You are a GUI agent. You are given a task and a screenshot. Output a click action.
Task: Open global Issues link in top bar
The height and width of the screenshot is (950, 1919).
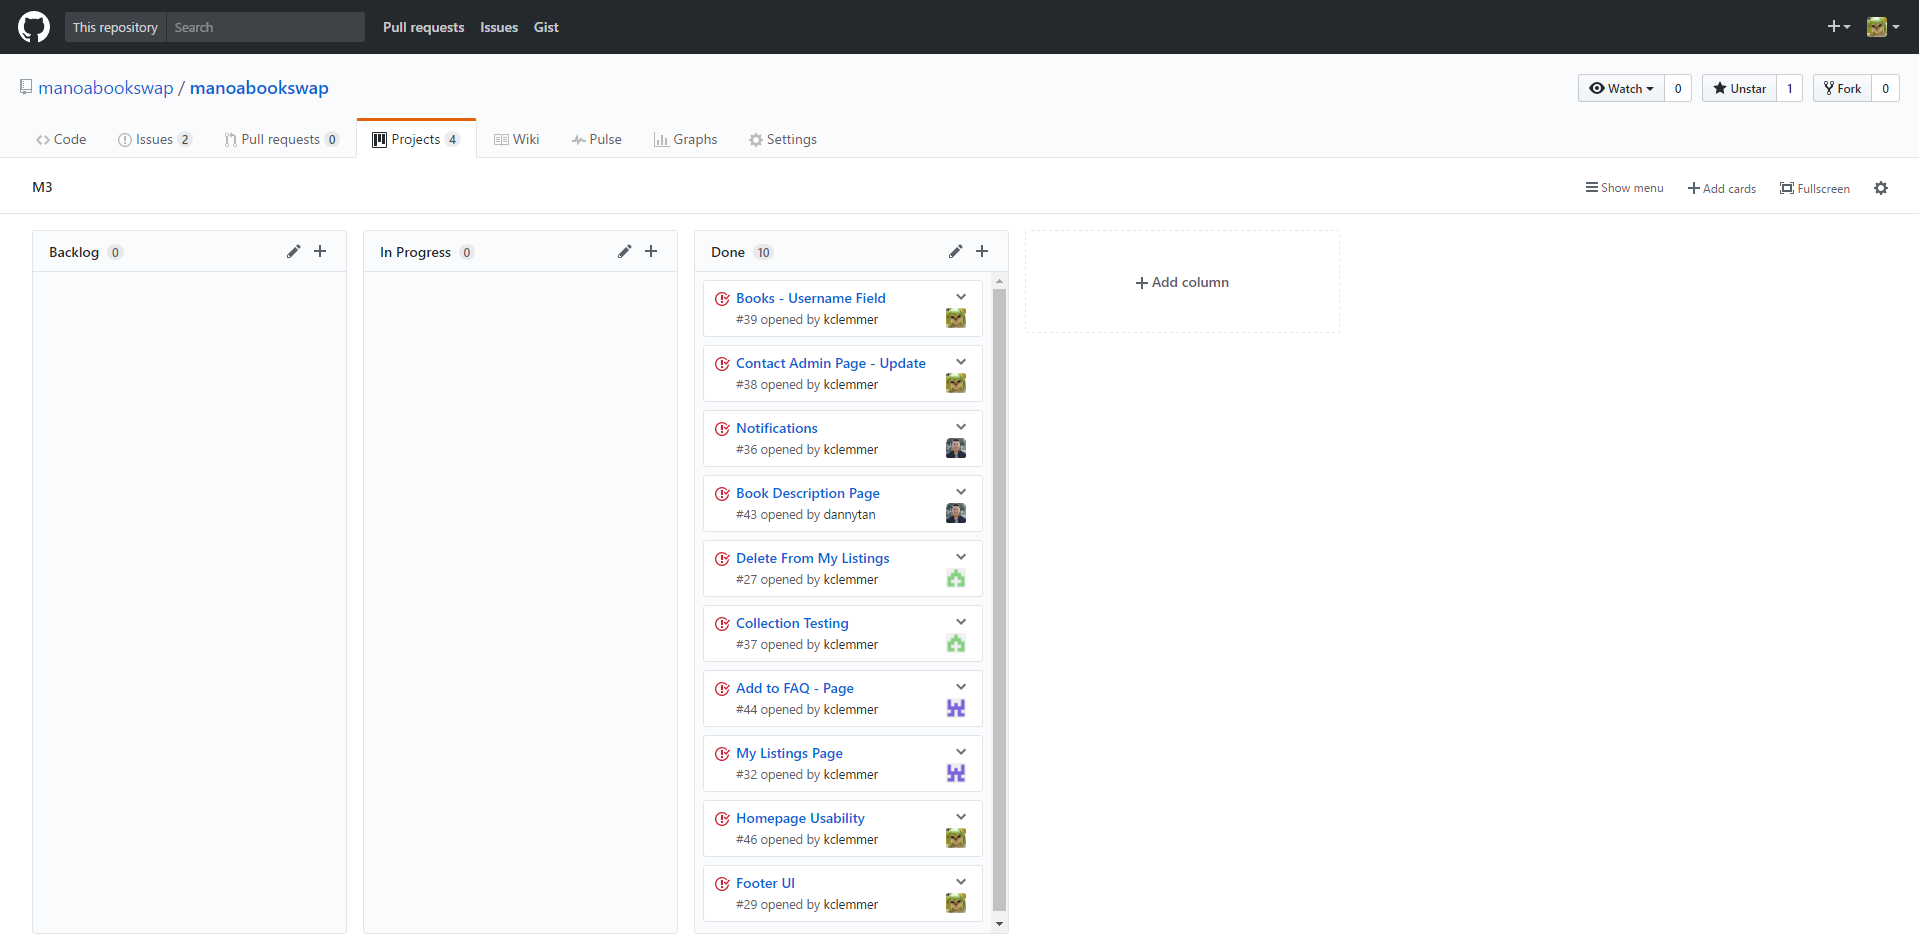(x=499, y=27)
